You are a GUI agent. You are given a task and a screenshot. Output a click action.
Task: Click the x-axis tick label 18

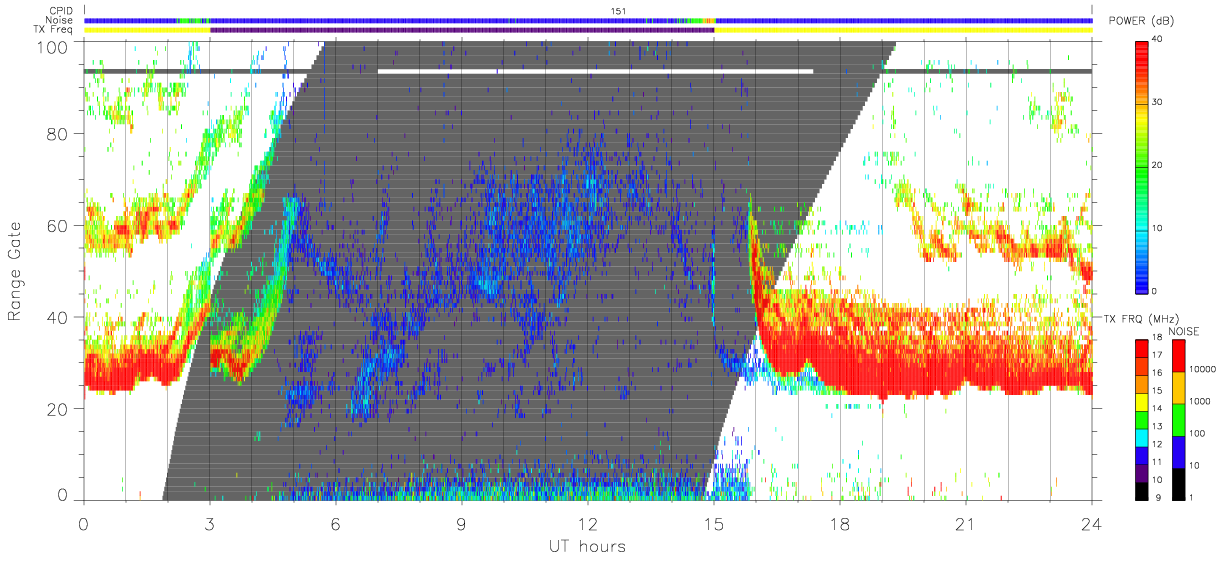pyautogui.click(x=840, y=524)
